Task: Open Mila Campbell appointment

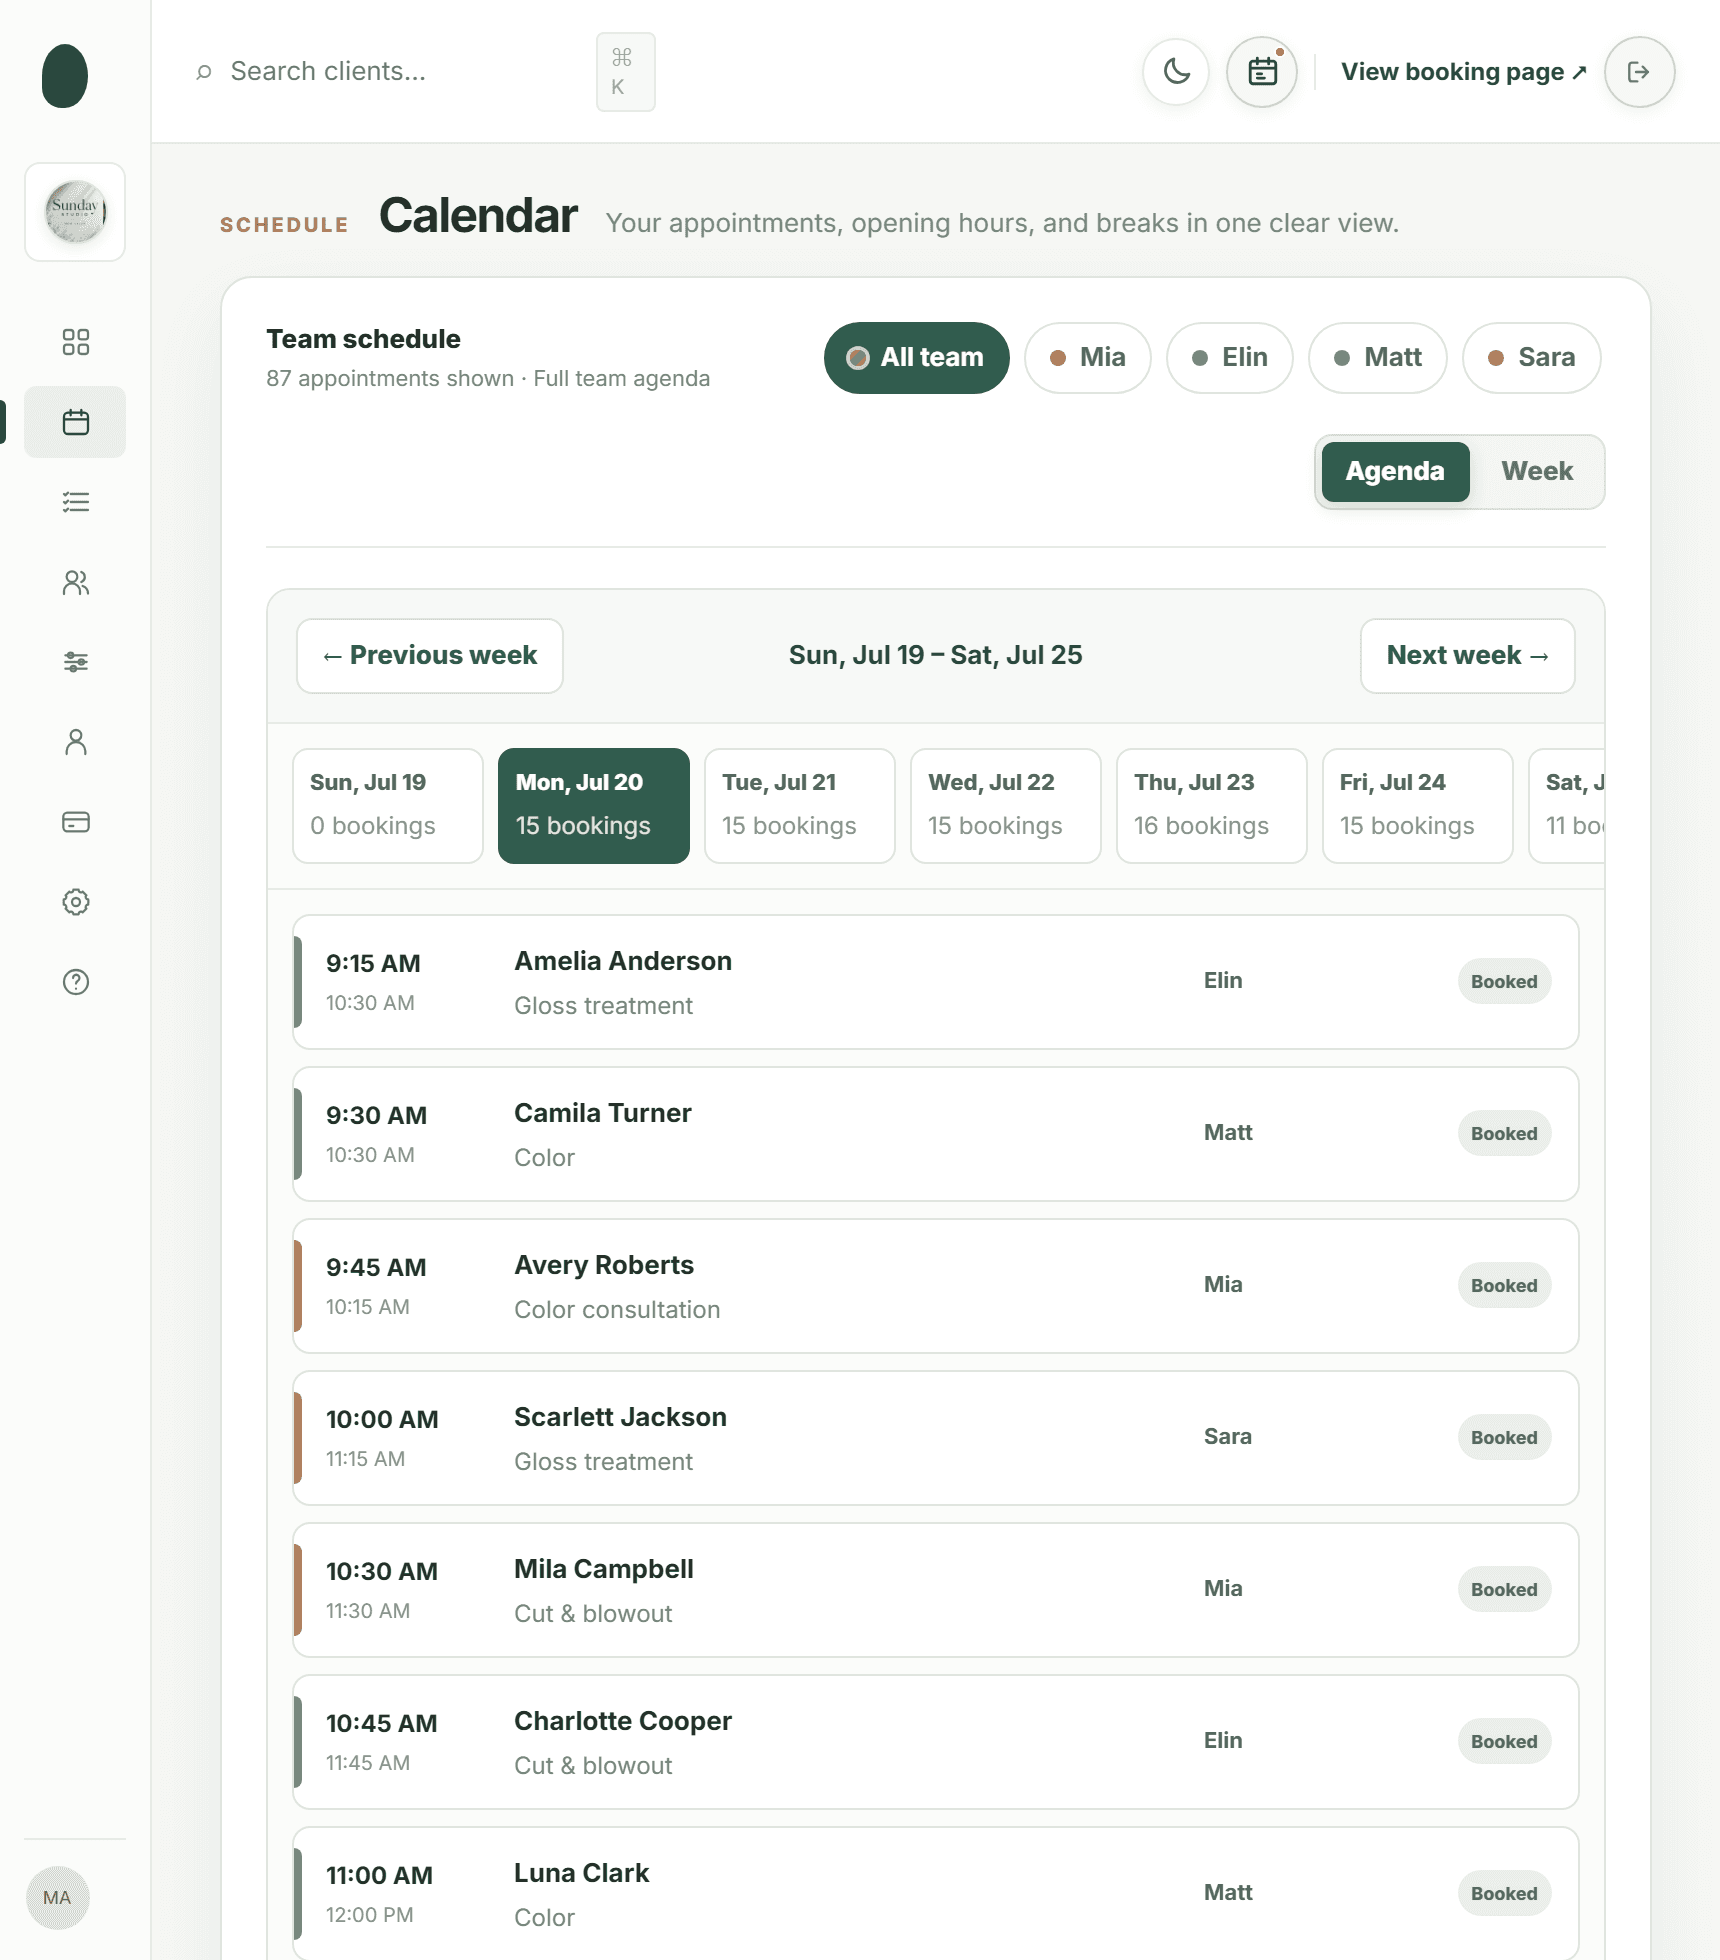Action: 936,1590
